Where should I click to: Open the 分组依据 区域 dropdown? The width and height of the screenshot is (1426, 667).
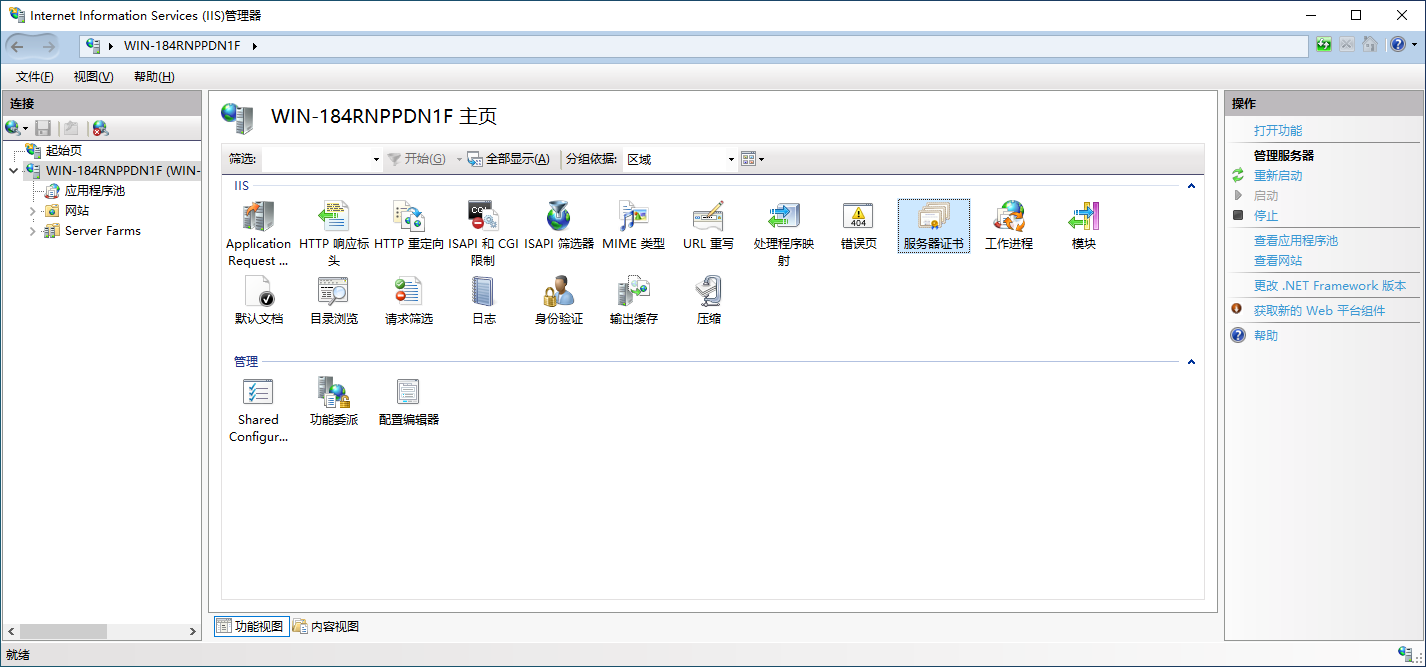coord(679,159)
